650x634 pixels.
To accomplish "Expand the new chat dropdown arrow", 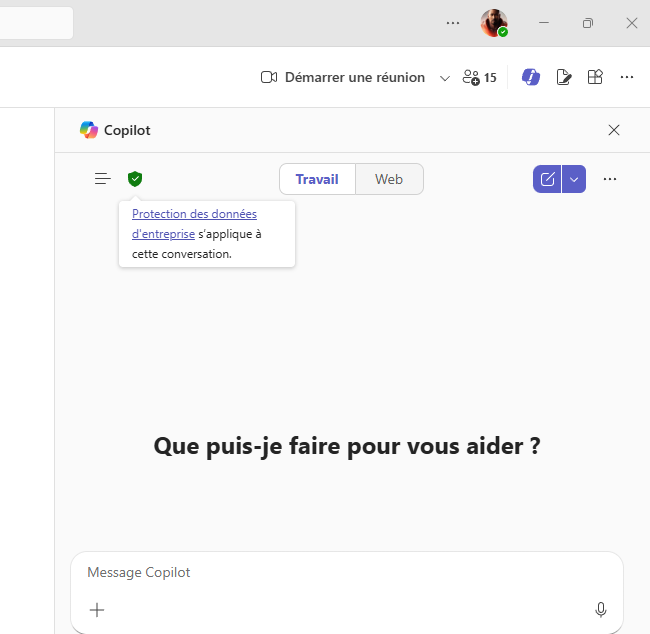I will 574,179.
